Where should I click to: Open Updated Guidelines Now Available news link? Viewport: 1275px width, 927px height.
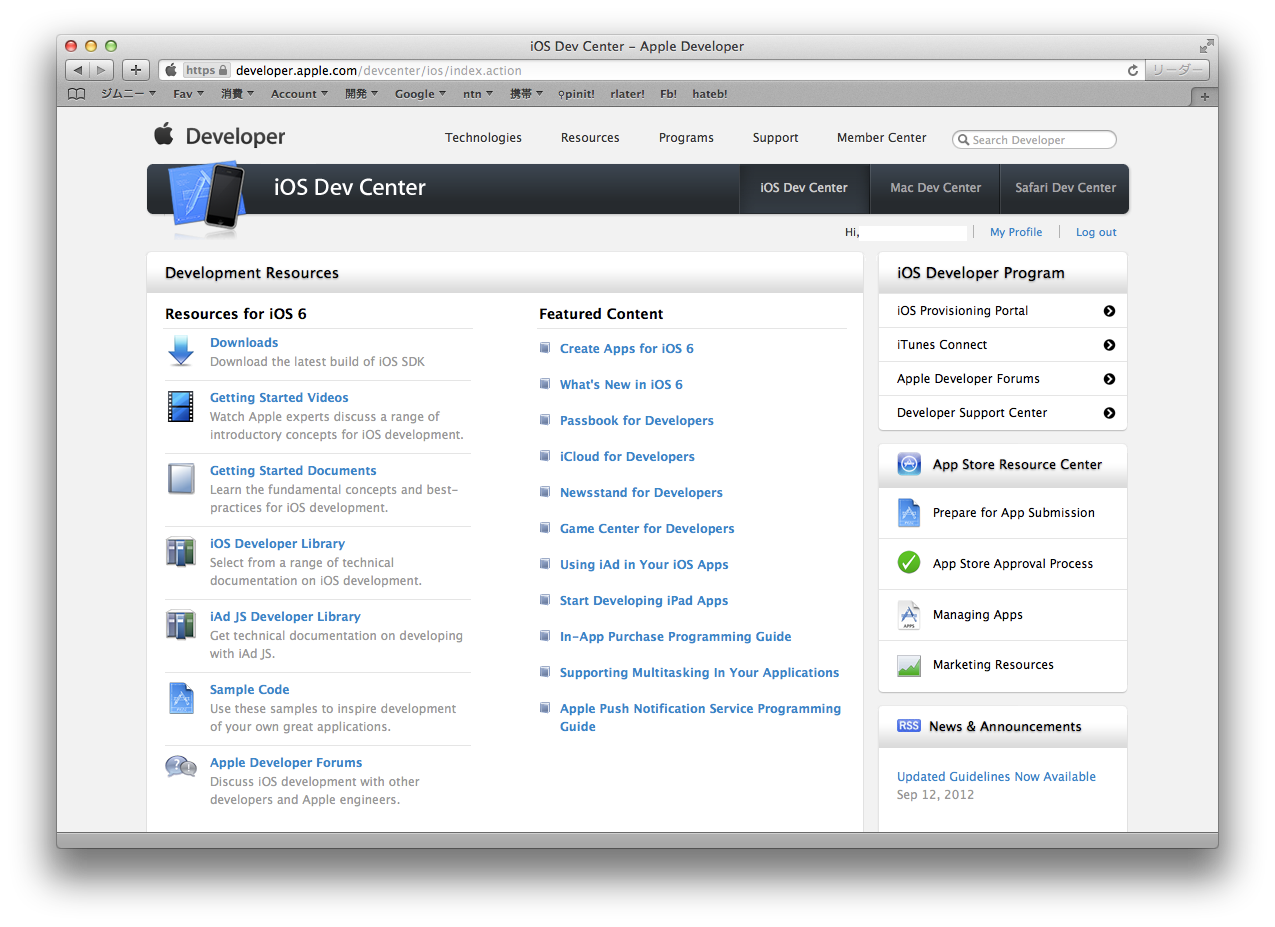(996, 777)
